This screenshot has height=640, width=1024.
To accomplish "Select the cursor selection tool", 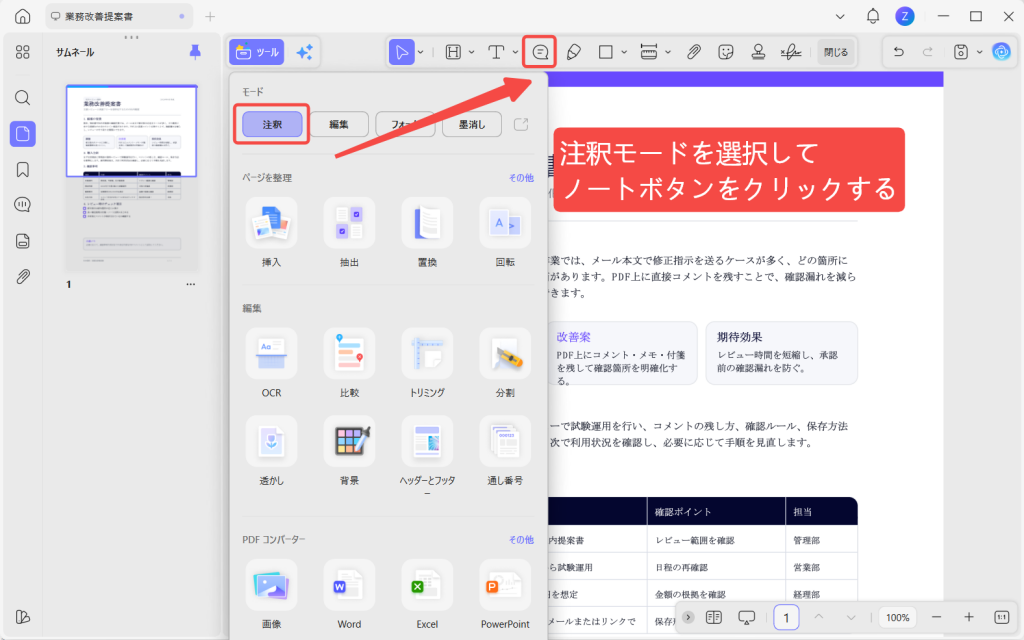I will [401, 52].
